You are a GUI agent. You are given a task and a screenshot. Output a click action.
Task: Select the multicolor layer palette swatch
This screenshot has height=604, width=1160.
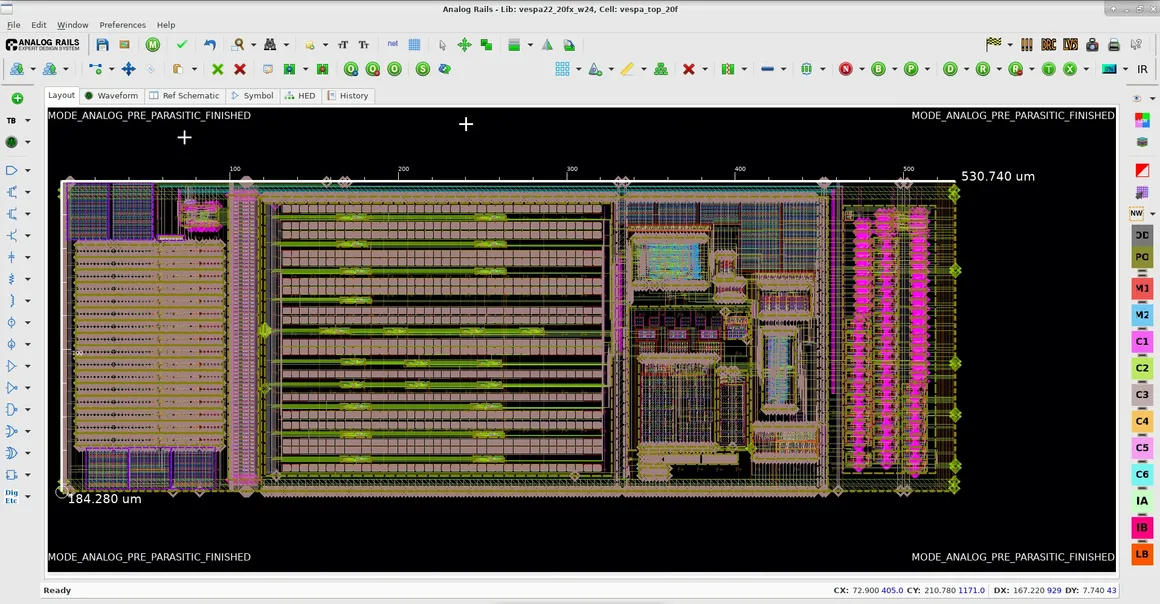(1142, 120)
